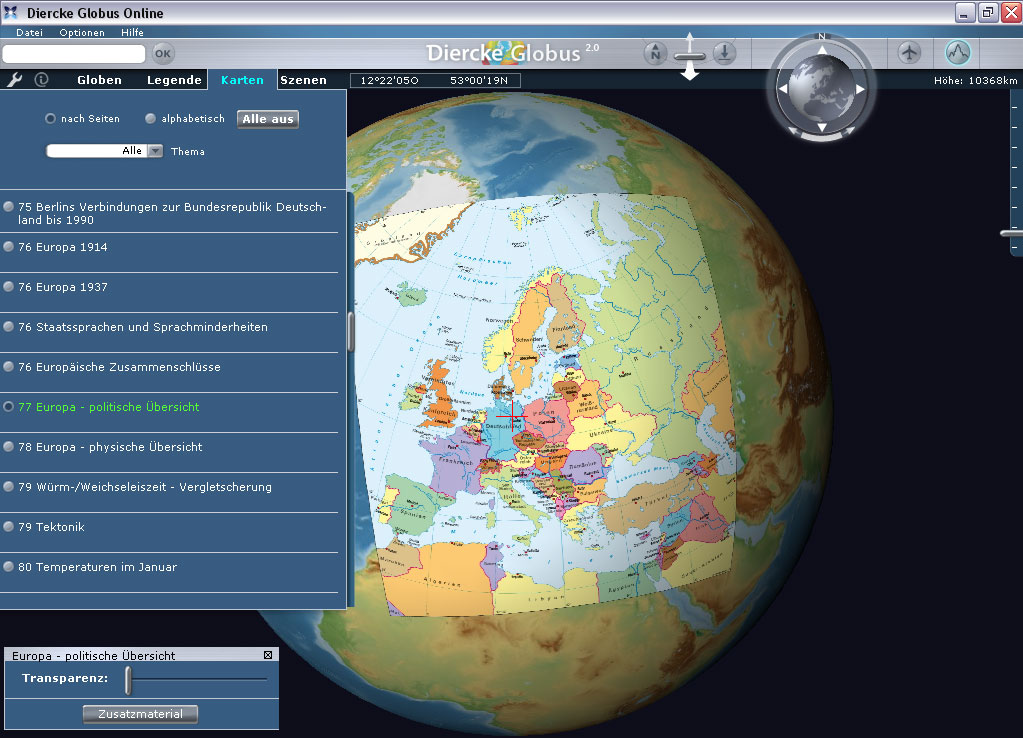Select the 'alphabetisch' sort option
1023x738 pixels.
[x=151, y=119]
